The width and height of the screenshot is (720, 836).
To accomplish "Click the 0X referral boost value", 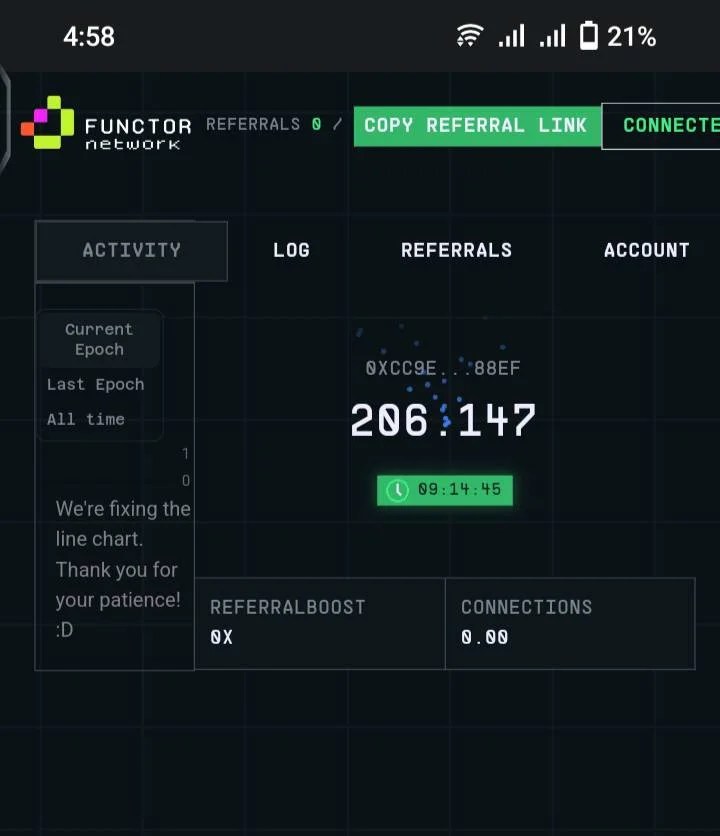I will pyautogui.click(x=221, y=637).
